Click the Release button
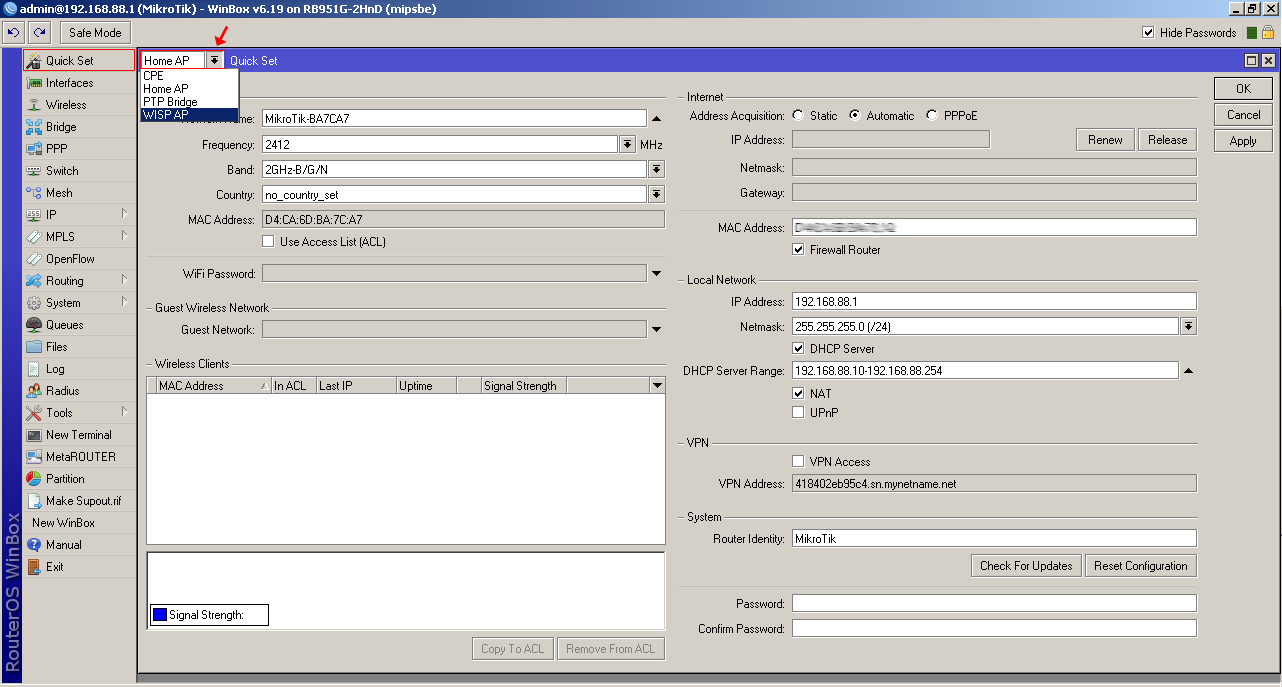 pos(1167,140)
